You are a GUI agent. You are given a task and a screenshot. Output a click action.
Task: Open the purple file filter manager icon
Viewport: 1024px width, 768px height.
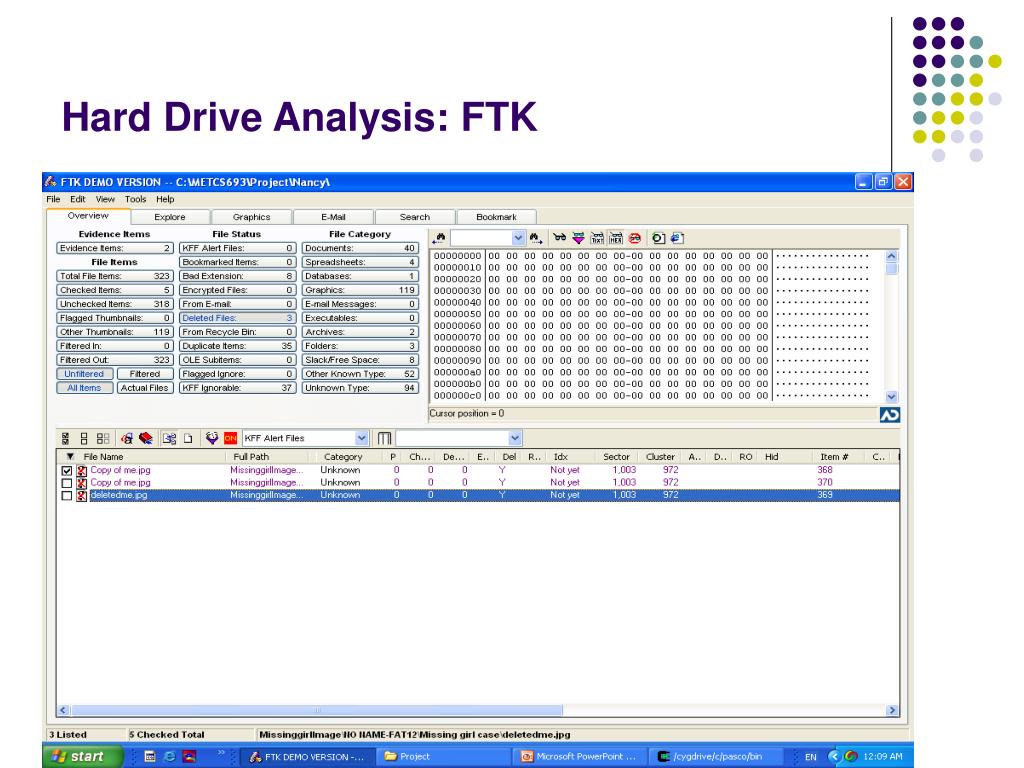coord(212,438)
